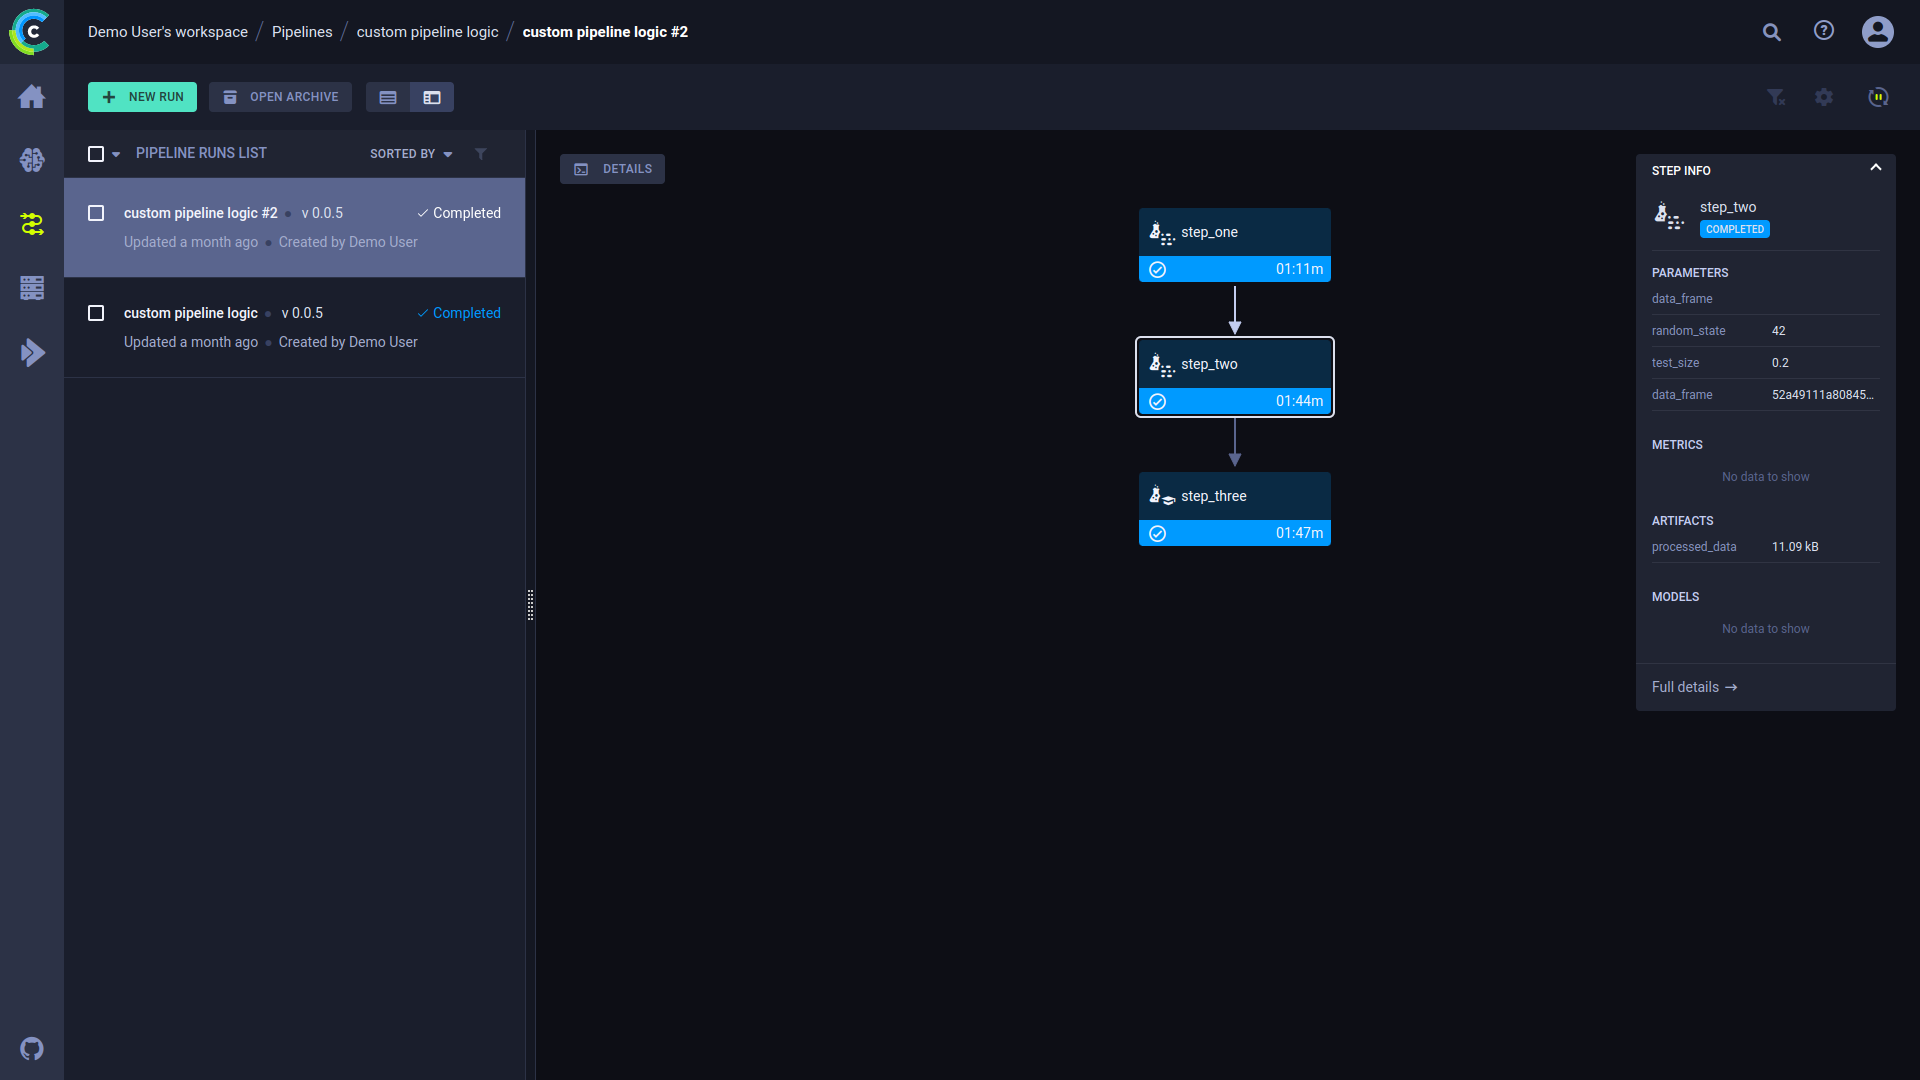
Task: Click the settings gear icon
Action: [1824, 97]
